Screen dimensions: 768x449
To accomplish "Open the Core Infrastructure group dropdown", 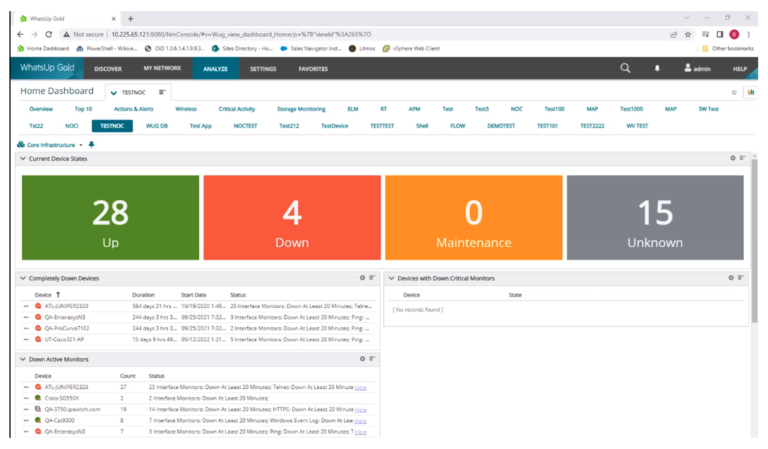I will pos(81,144).
